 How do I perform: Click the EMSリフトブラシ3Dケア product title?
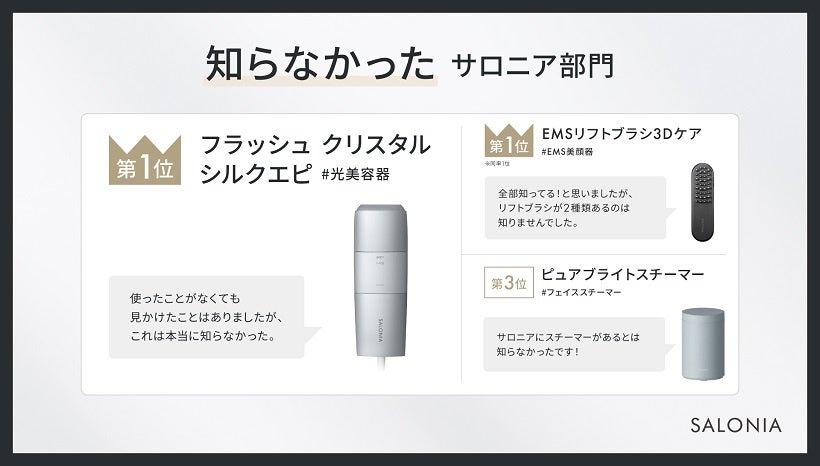(x=621, y=134)
